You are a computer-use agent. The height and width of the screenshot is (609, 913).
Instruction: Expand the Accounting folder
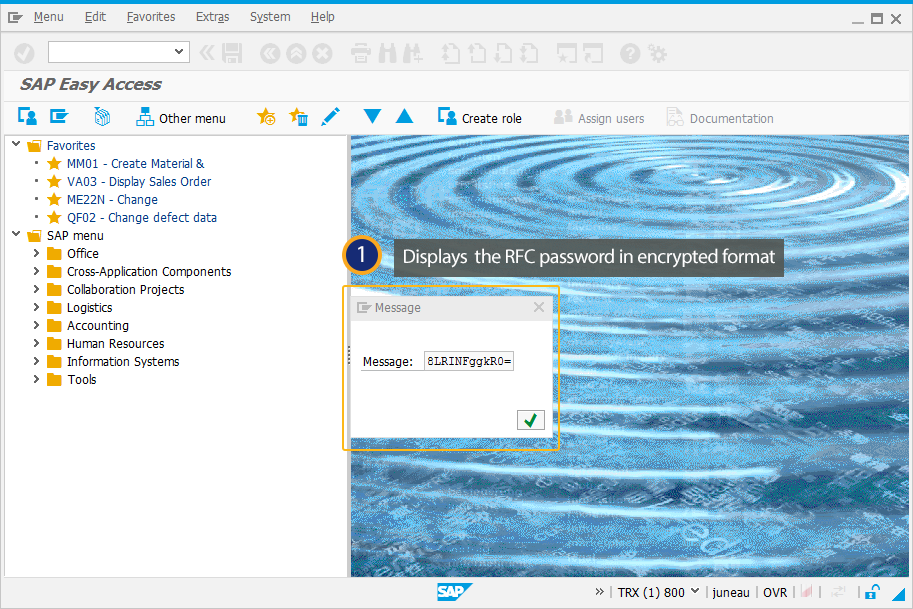point(36,325)
